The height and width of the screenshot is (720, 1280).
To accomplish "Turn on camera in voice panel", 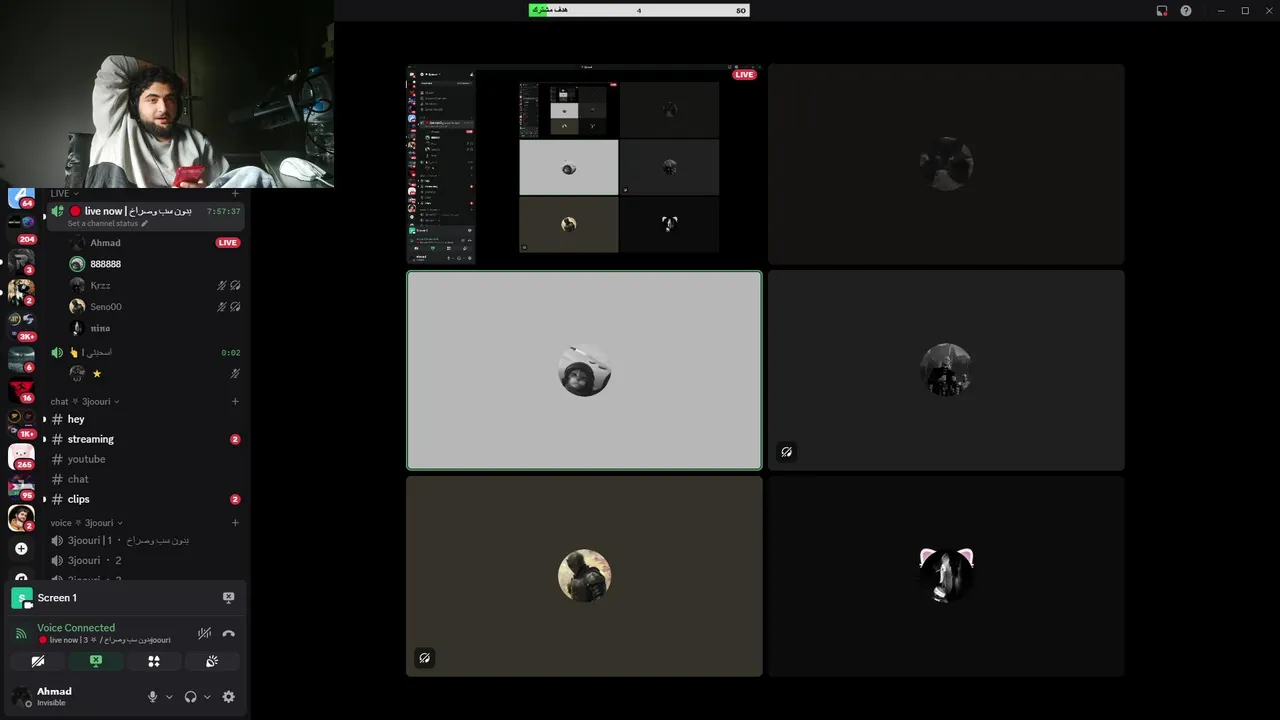I will pos(38,661).
